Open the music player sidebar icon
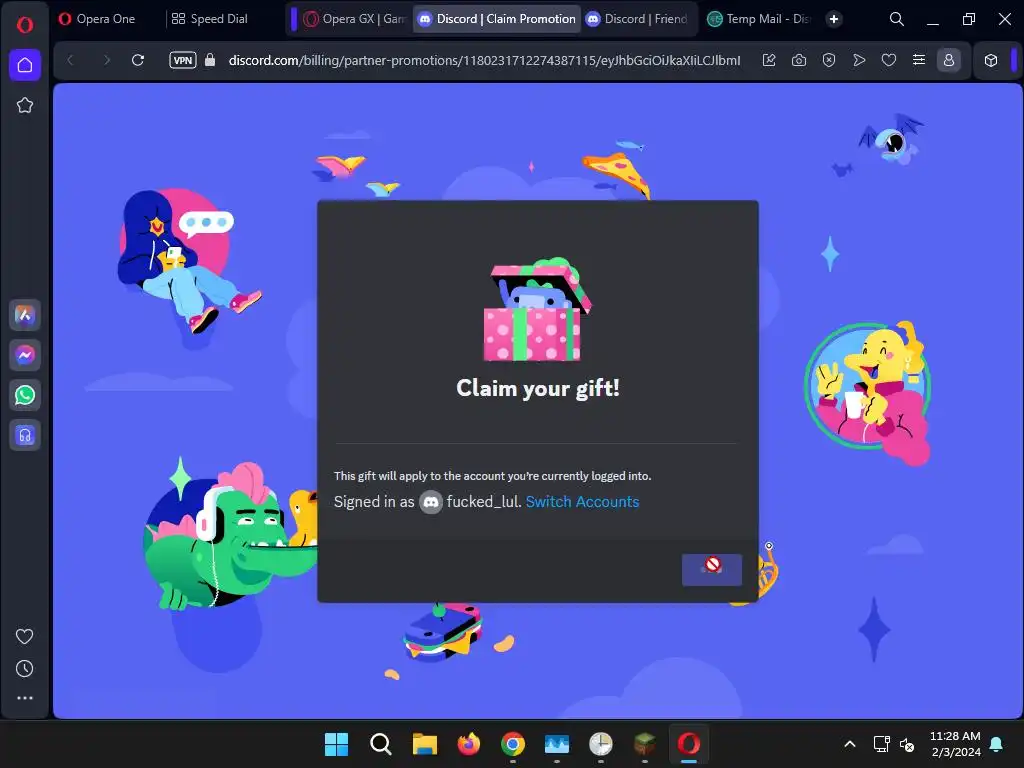 pos(25,435)
